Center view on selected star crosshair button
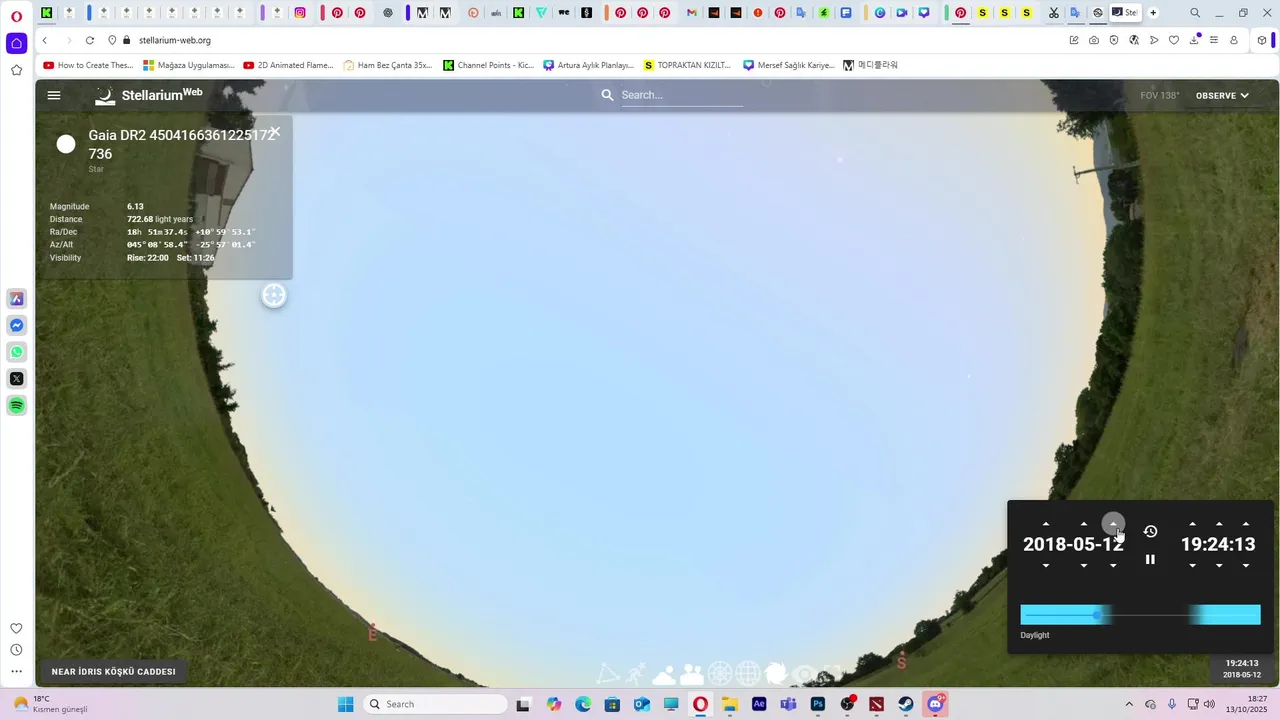1280x720 pixels. [274, 295]
